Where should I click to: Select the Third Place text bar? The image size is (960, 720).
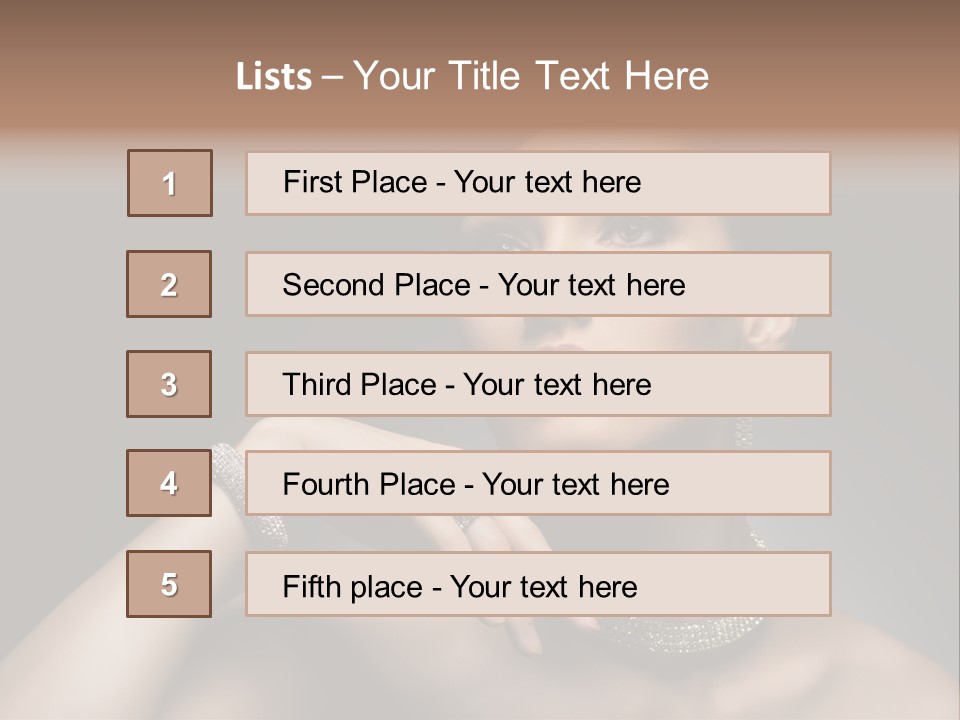(x=538, y=384)
